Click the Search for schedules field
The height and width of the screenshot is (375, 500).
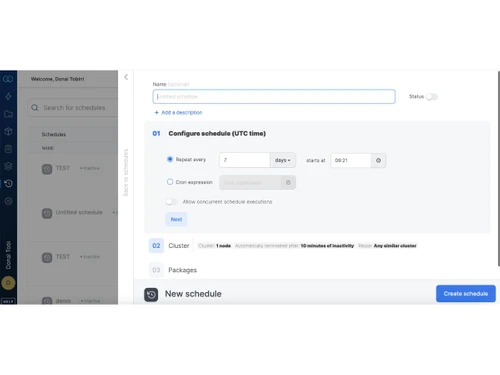tap(73, 108)
